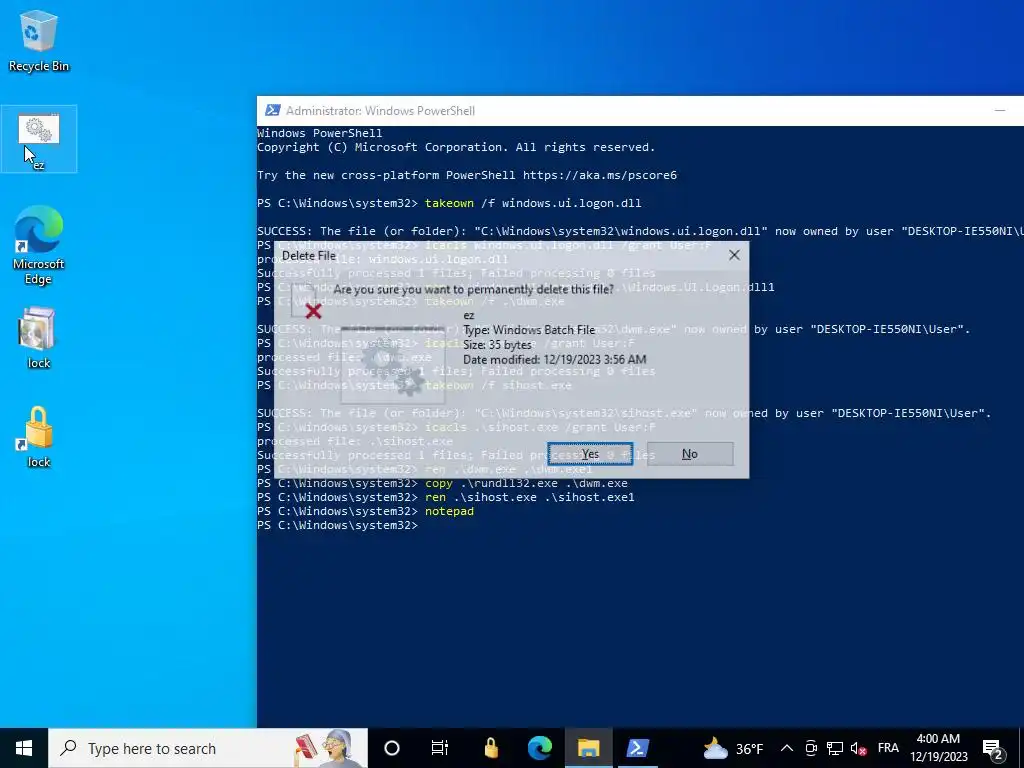
Task: Click the red X delete icon in dialog
Action: 313,312
